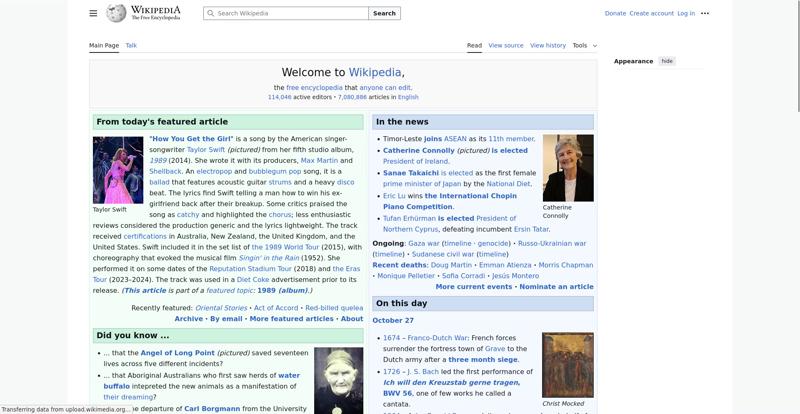Open the View source tab
Screen dimensions: 800x414
pyautogui.click(x=506, y=45)
